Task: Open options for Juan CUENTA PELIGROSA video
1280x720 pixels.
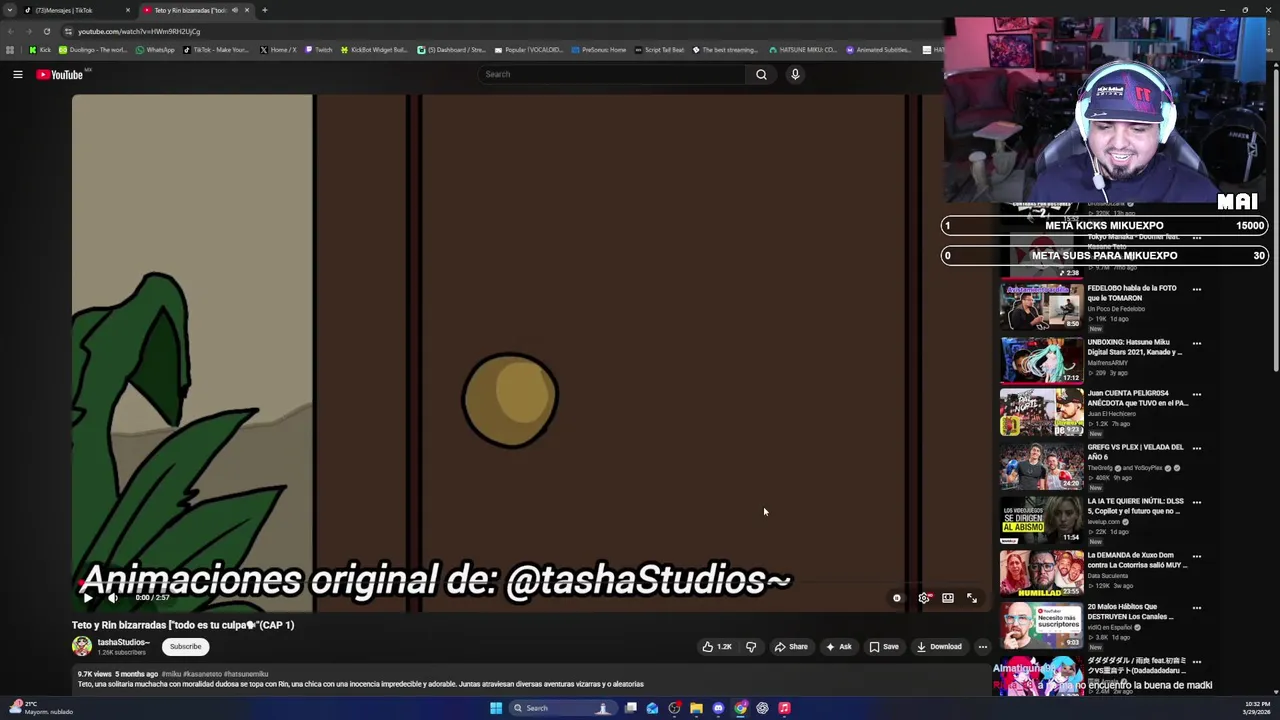Action: pyautogui.click(x=1196, y=394)
